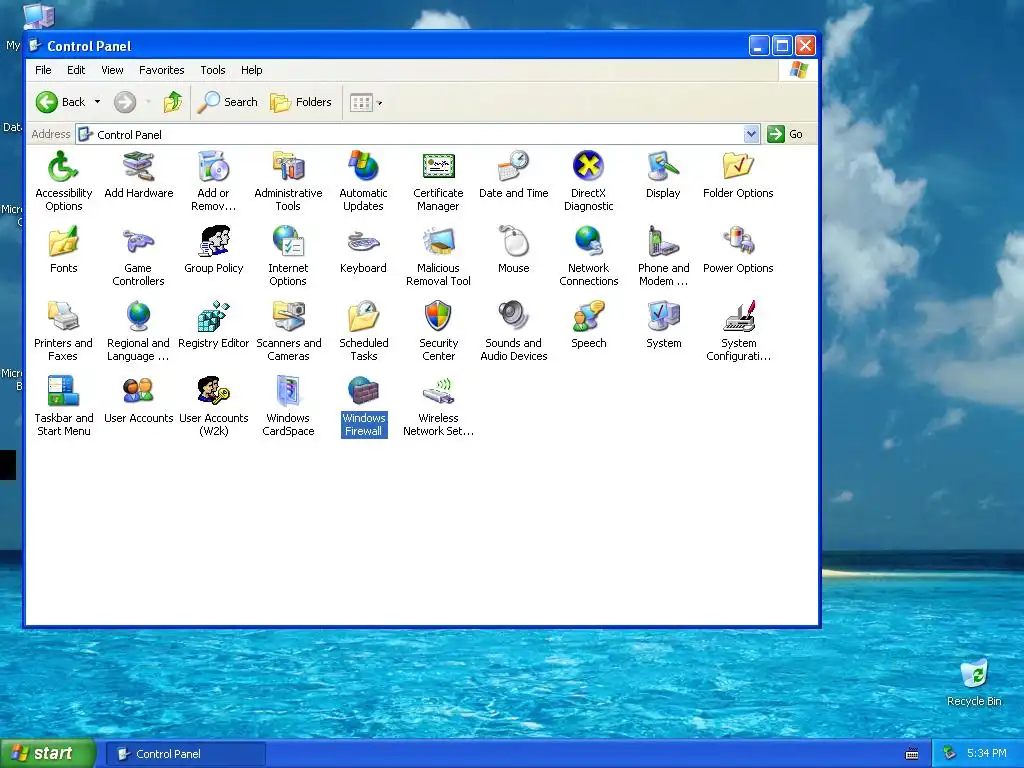Select the Fonts folder icon

(63, 250)
